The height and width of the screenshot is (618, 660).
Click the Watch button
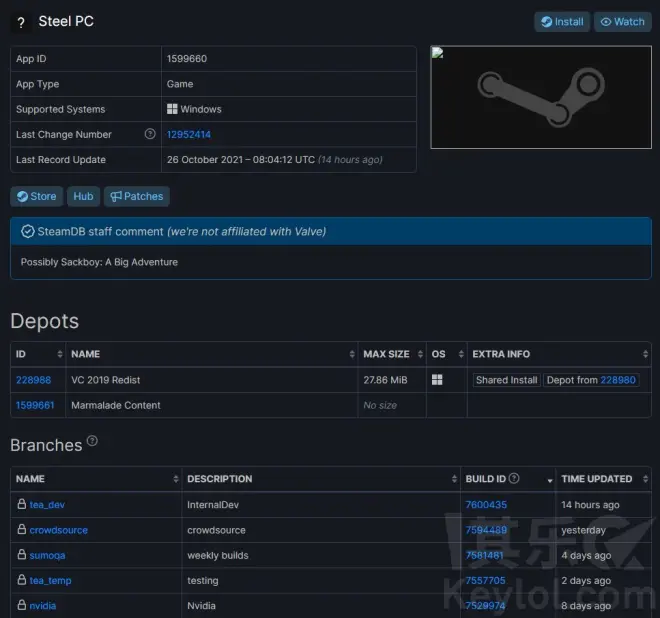pos(623,22)
